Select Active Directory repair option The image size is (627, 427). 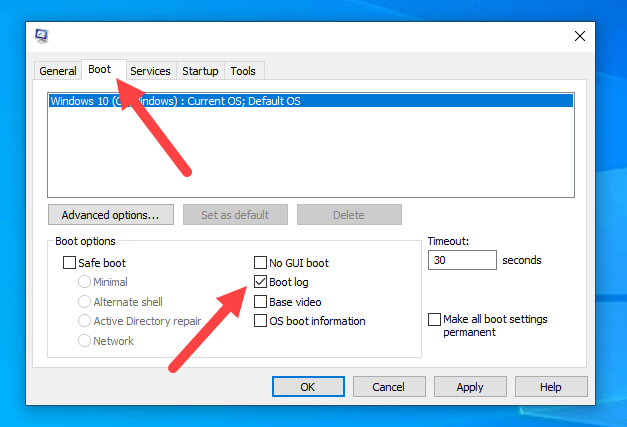click(84, 321)
